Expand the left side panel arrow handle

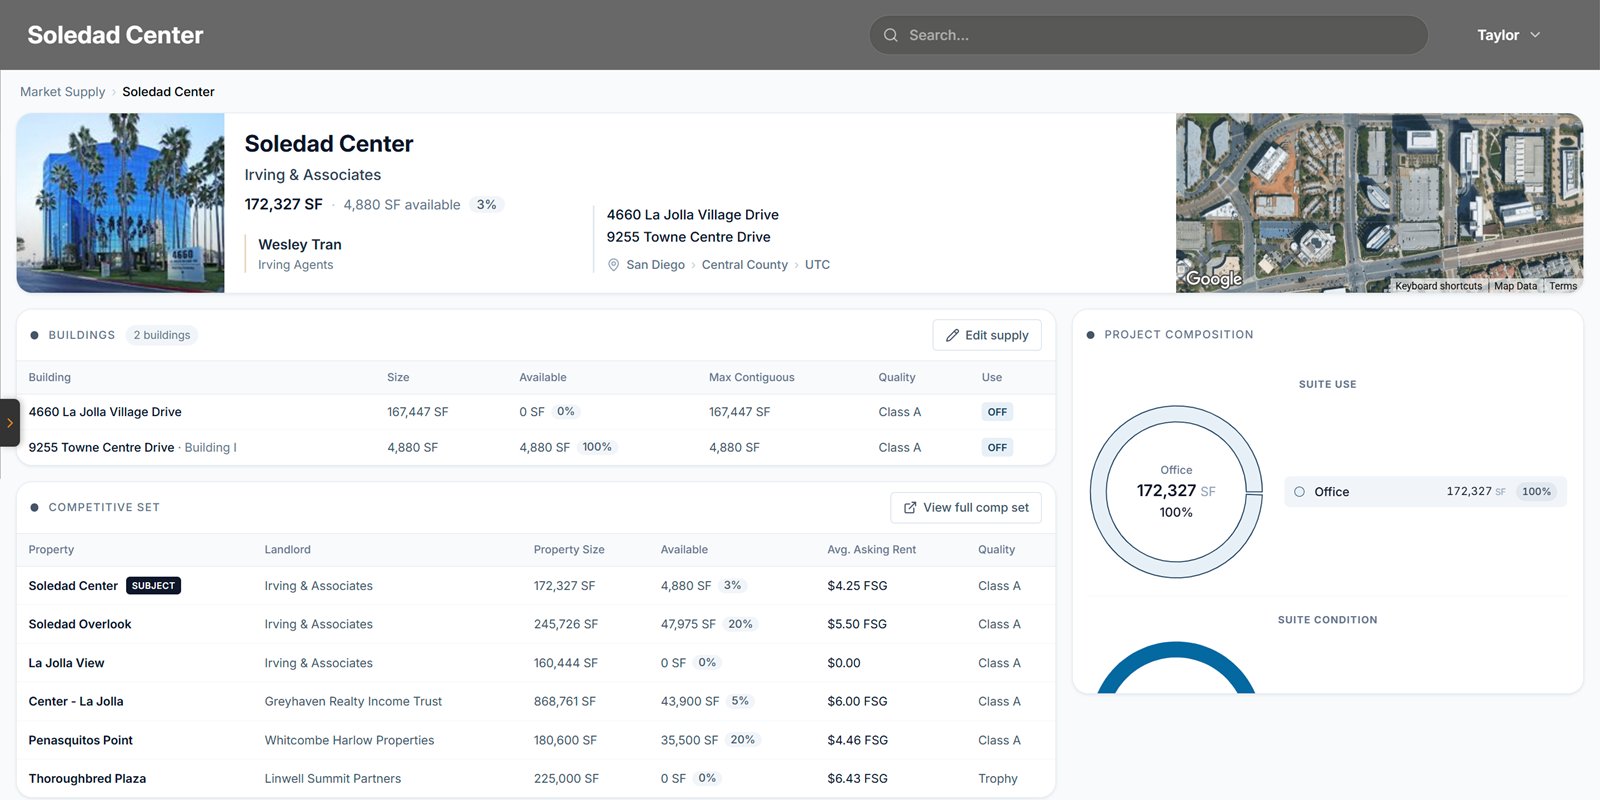point(9,423)
